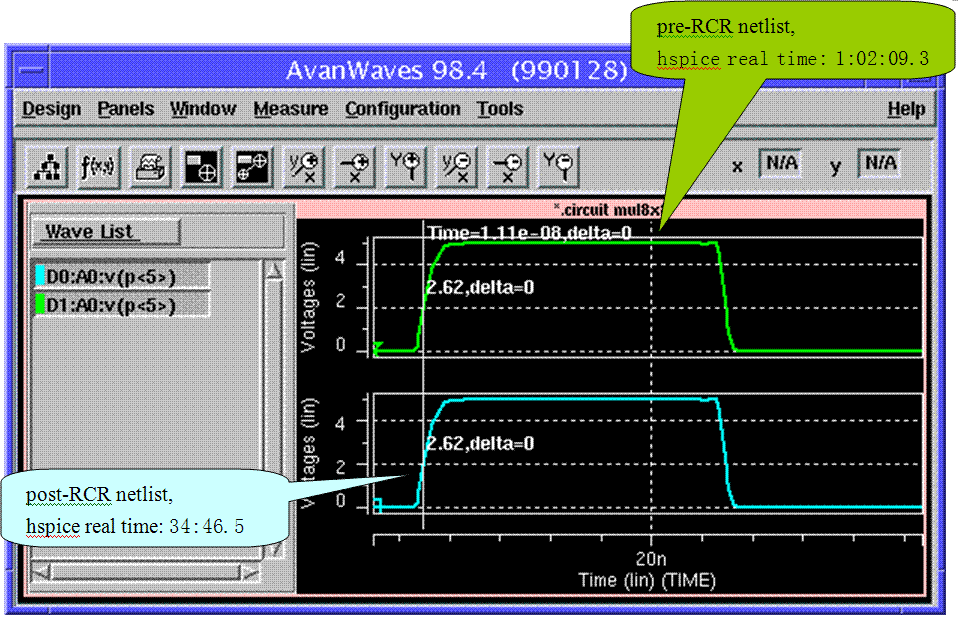Zoom out on Y axis only
958x632 pixels.
(x=558, y=166)
